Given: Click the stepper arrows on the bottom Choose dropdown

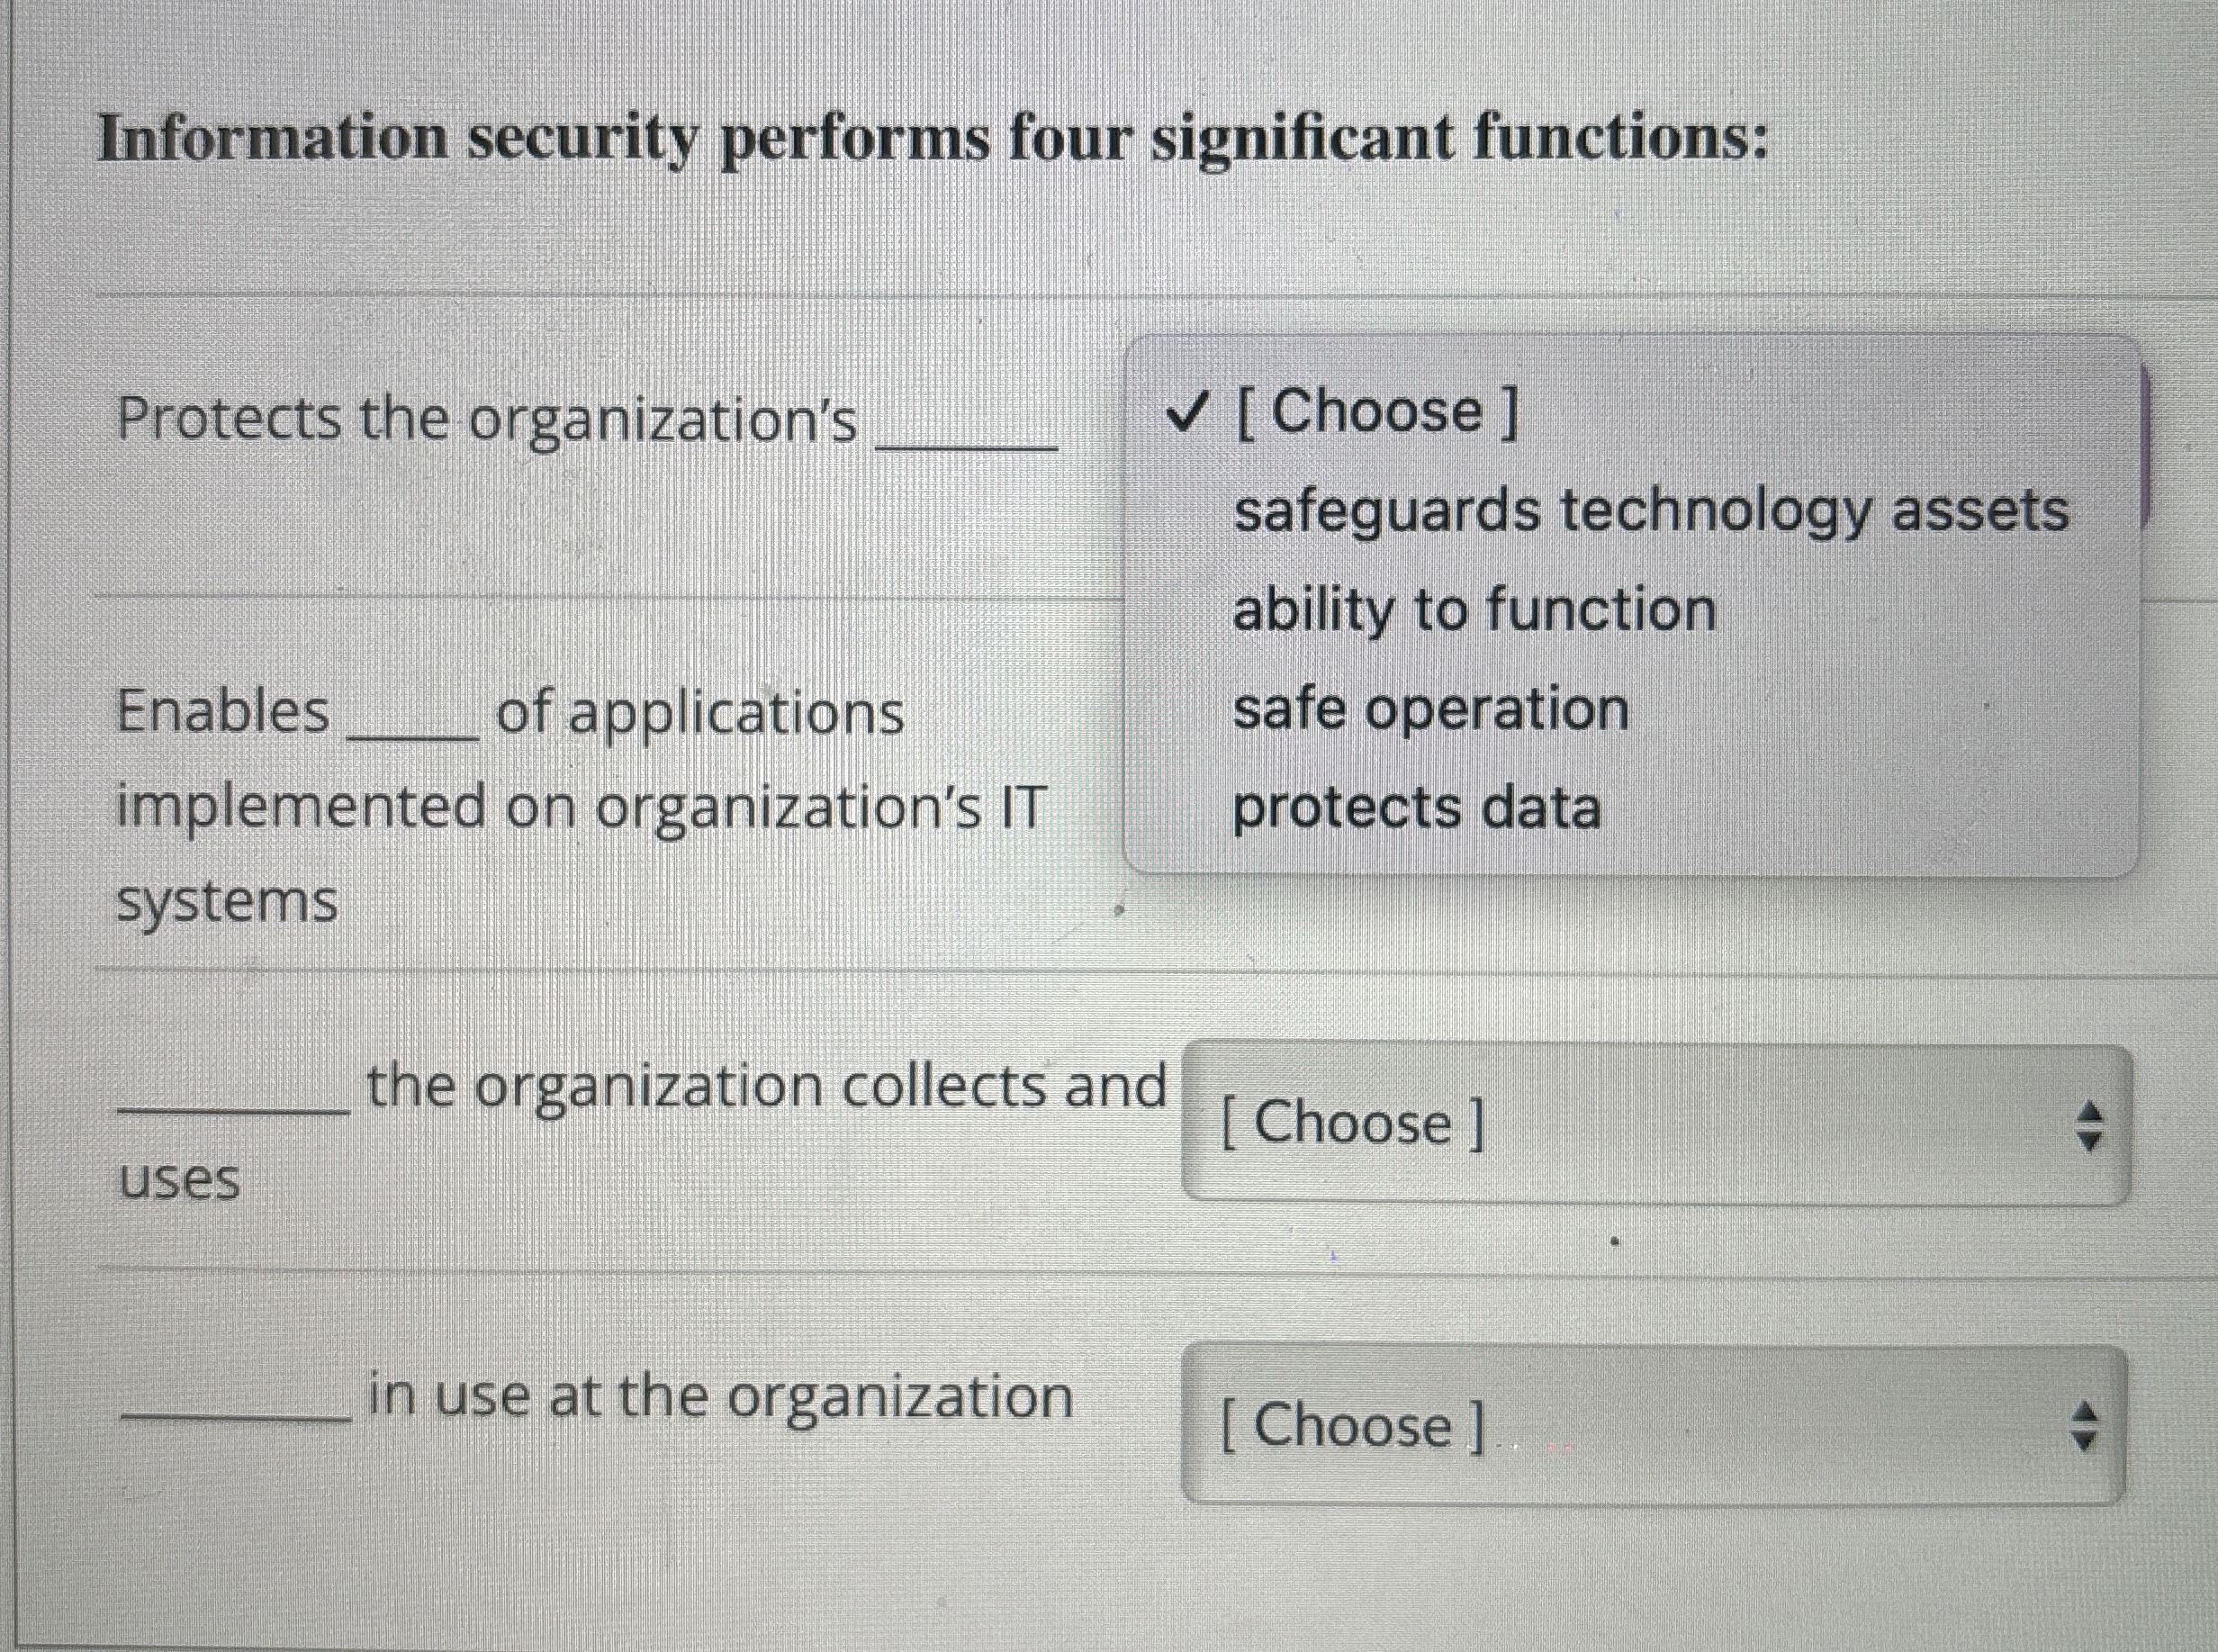Looking at the screenshot, I should pyautogui.click(x=2085, y=1425).
